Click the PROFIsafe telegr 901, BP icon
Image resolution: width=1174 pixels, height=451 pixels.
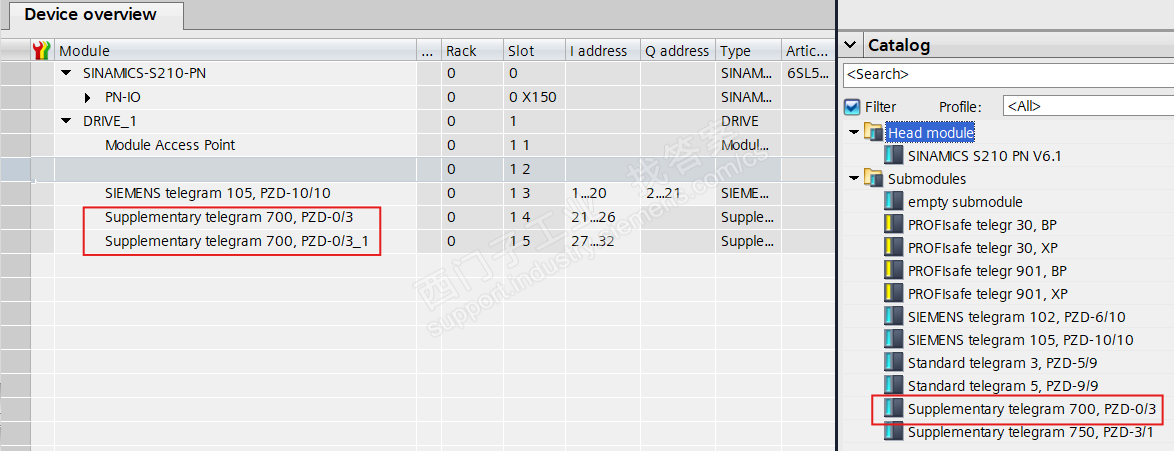(893, 270)
